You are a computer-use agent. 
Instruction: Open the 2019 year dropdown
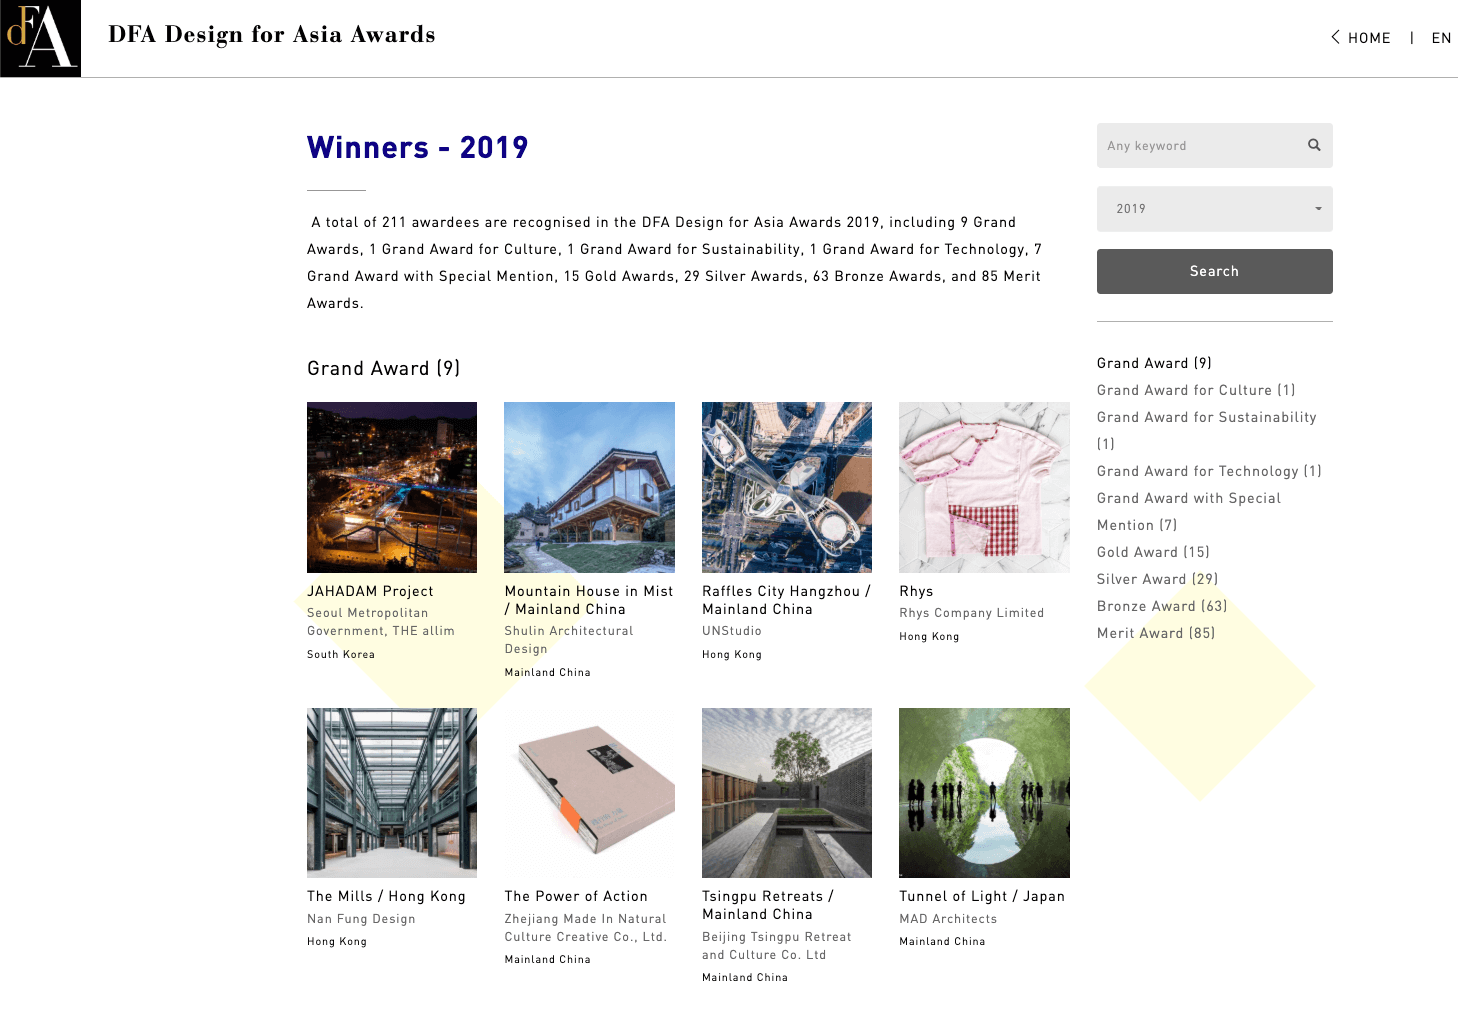1214,209
